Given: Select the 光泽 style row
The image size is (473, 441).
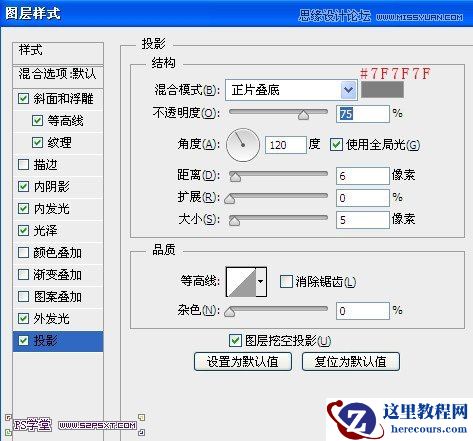Looking at the screenshot, I should click(58, 231).
